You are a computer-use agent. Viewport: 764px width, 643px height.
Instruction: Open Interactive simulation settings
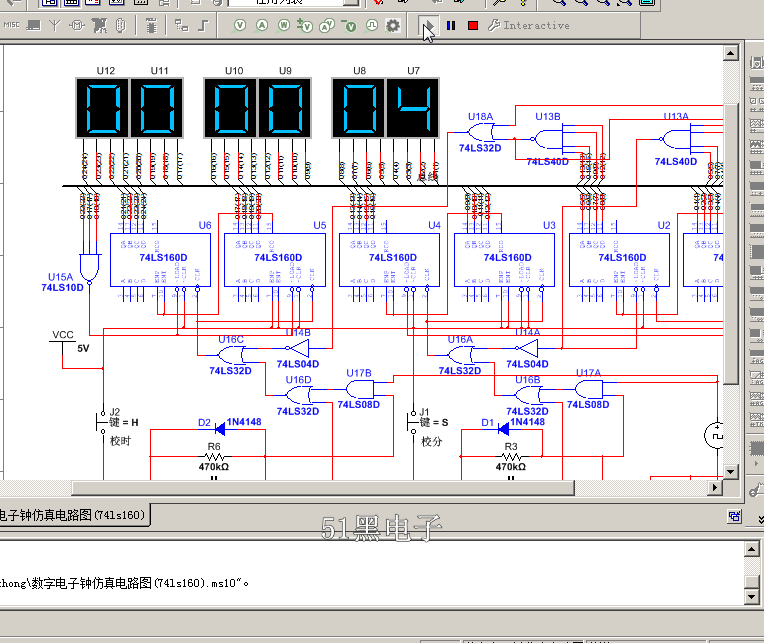point(529,25)
